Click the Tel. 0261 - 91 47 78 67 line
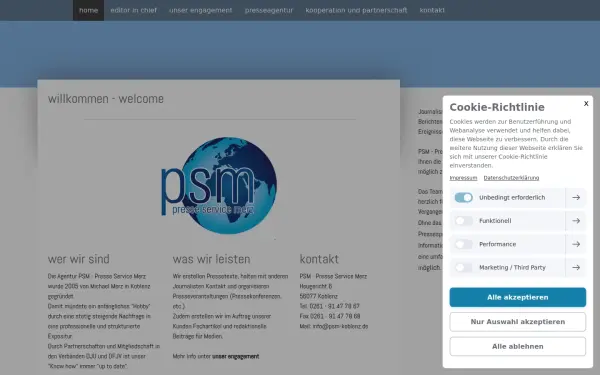 click(329, 306)
